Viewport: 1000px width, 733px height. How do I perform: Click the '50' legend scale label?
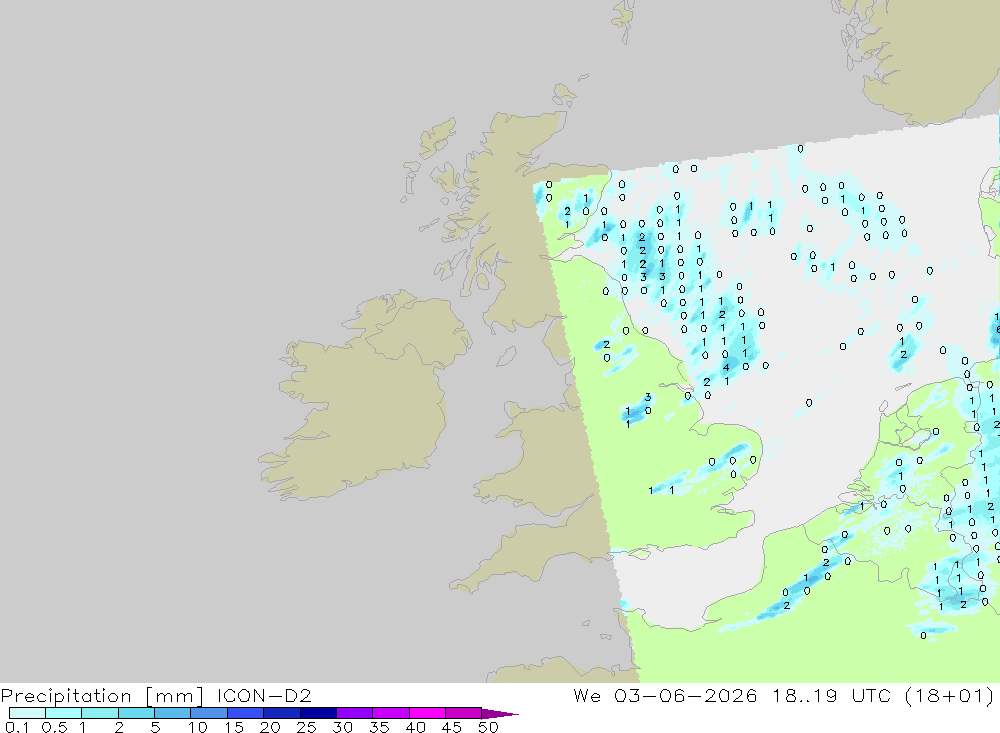(x=488, y=727)
